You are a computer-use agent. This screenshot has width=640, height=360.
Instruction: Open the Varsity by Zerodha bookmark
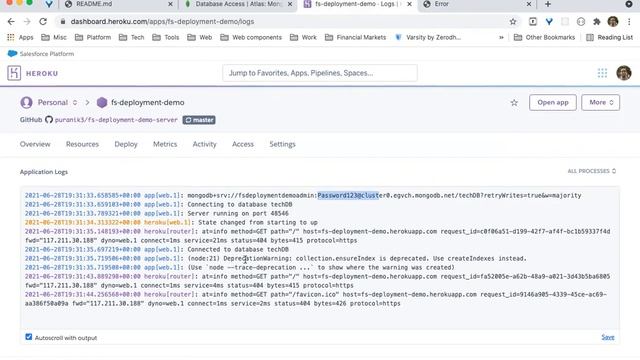click(x=428, y=37)
